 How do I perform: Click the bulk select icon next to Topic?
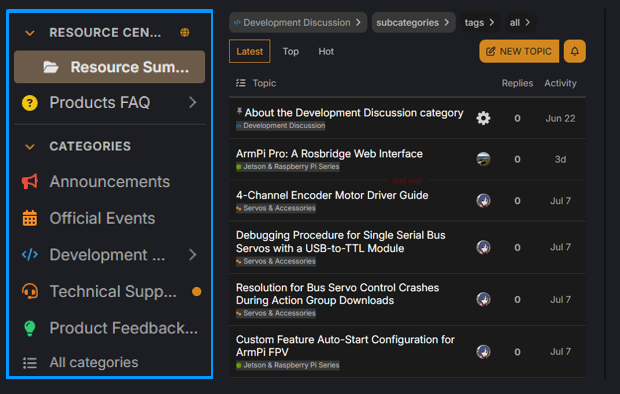coord(241,83)
